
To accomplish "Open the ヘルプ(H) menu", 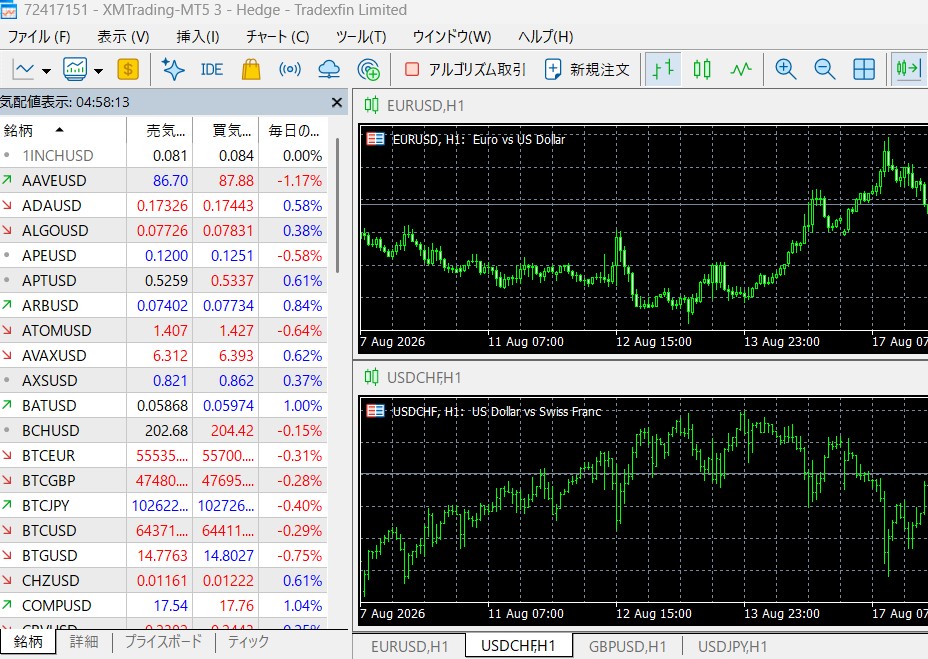I will pos(546,37).
